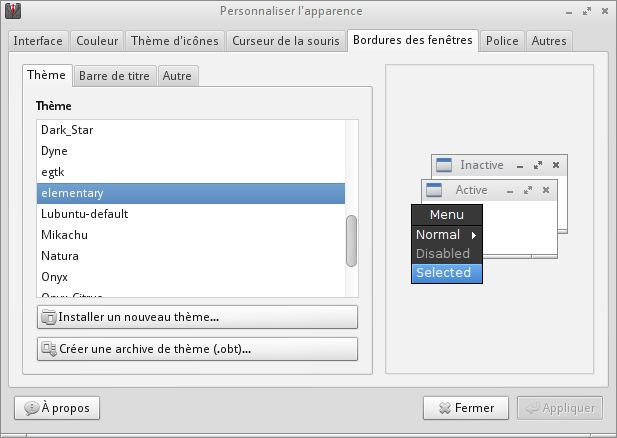Click the Active preview window icon
Image resolution: width=617 pixels, height=438 pixels.
tap(434, 190)
